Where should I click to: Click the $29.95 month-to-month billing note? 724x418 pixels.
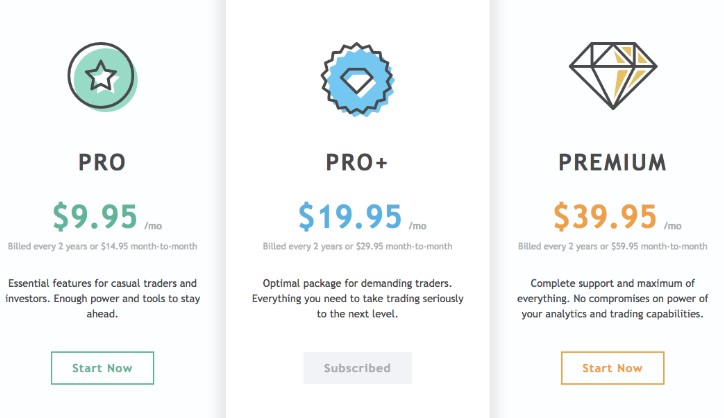(357, 246)
